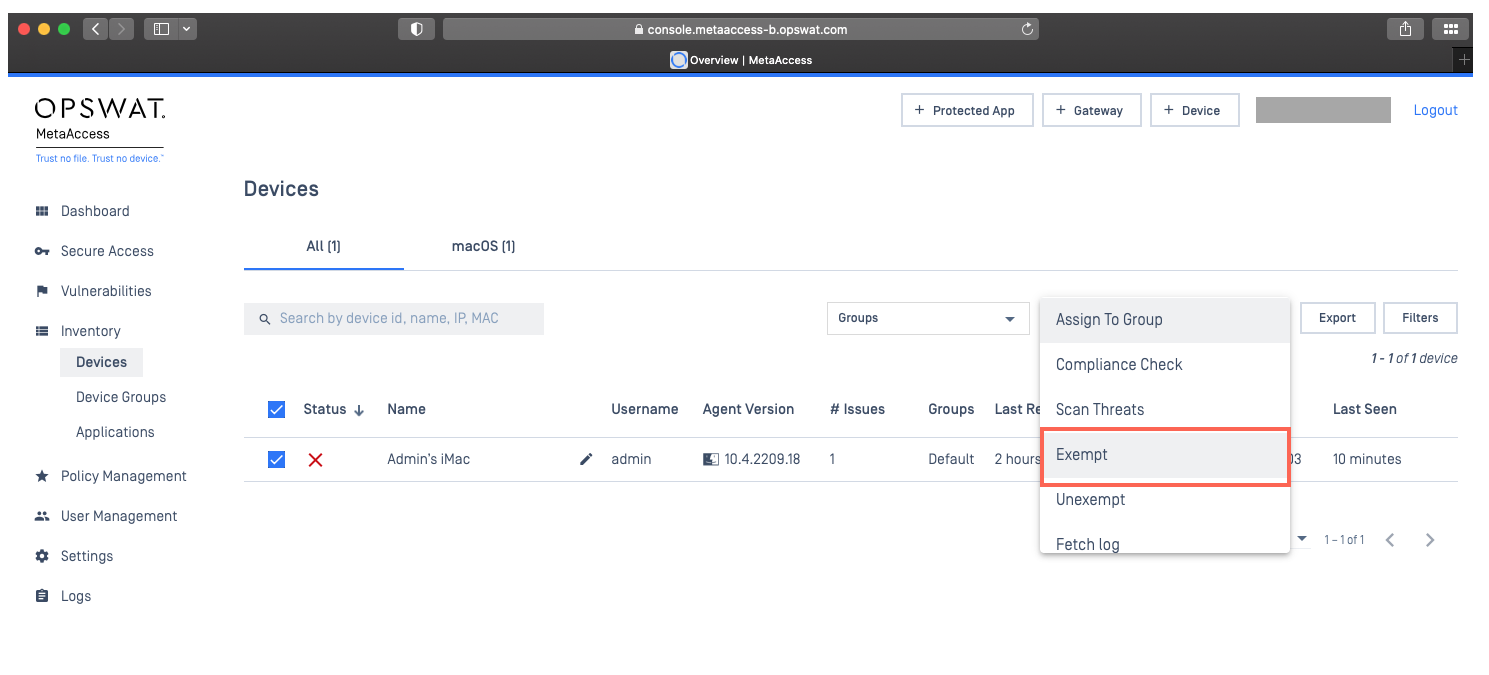Viewport: 1489px width, 675px height.
Task: Open Safari sidebar options dropdown arrow
Action: [x=187, y=29]
